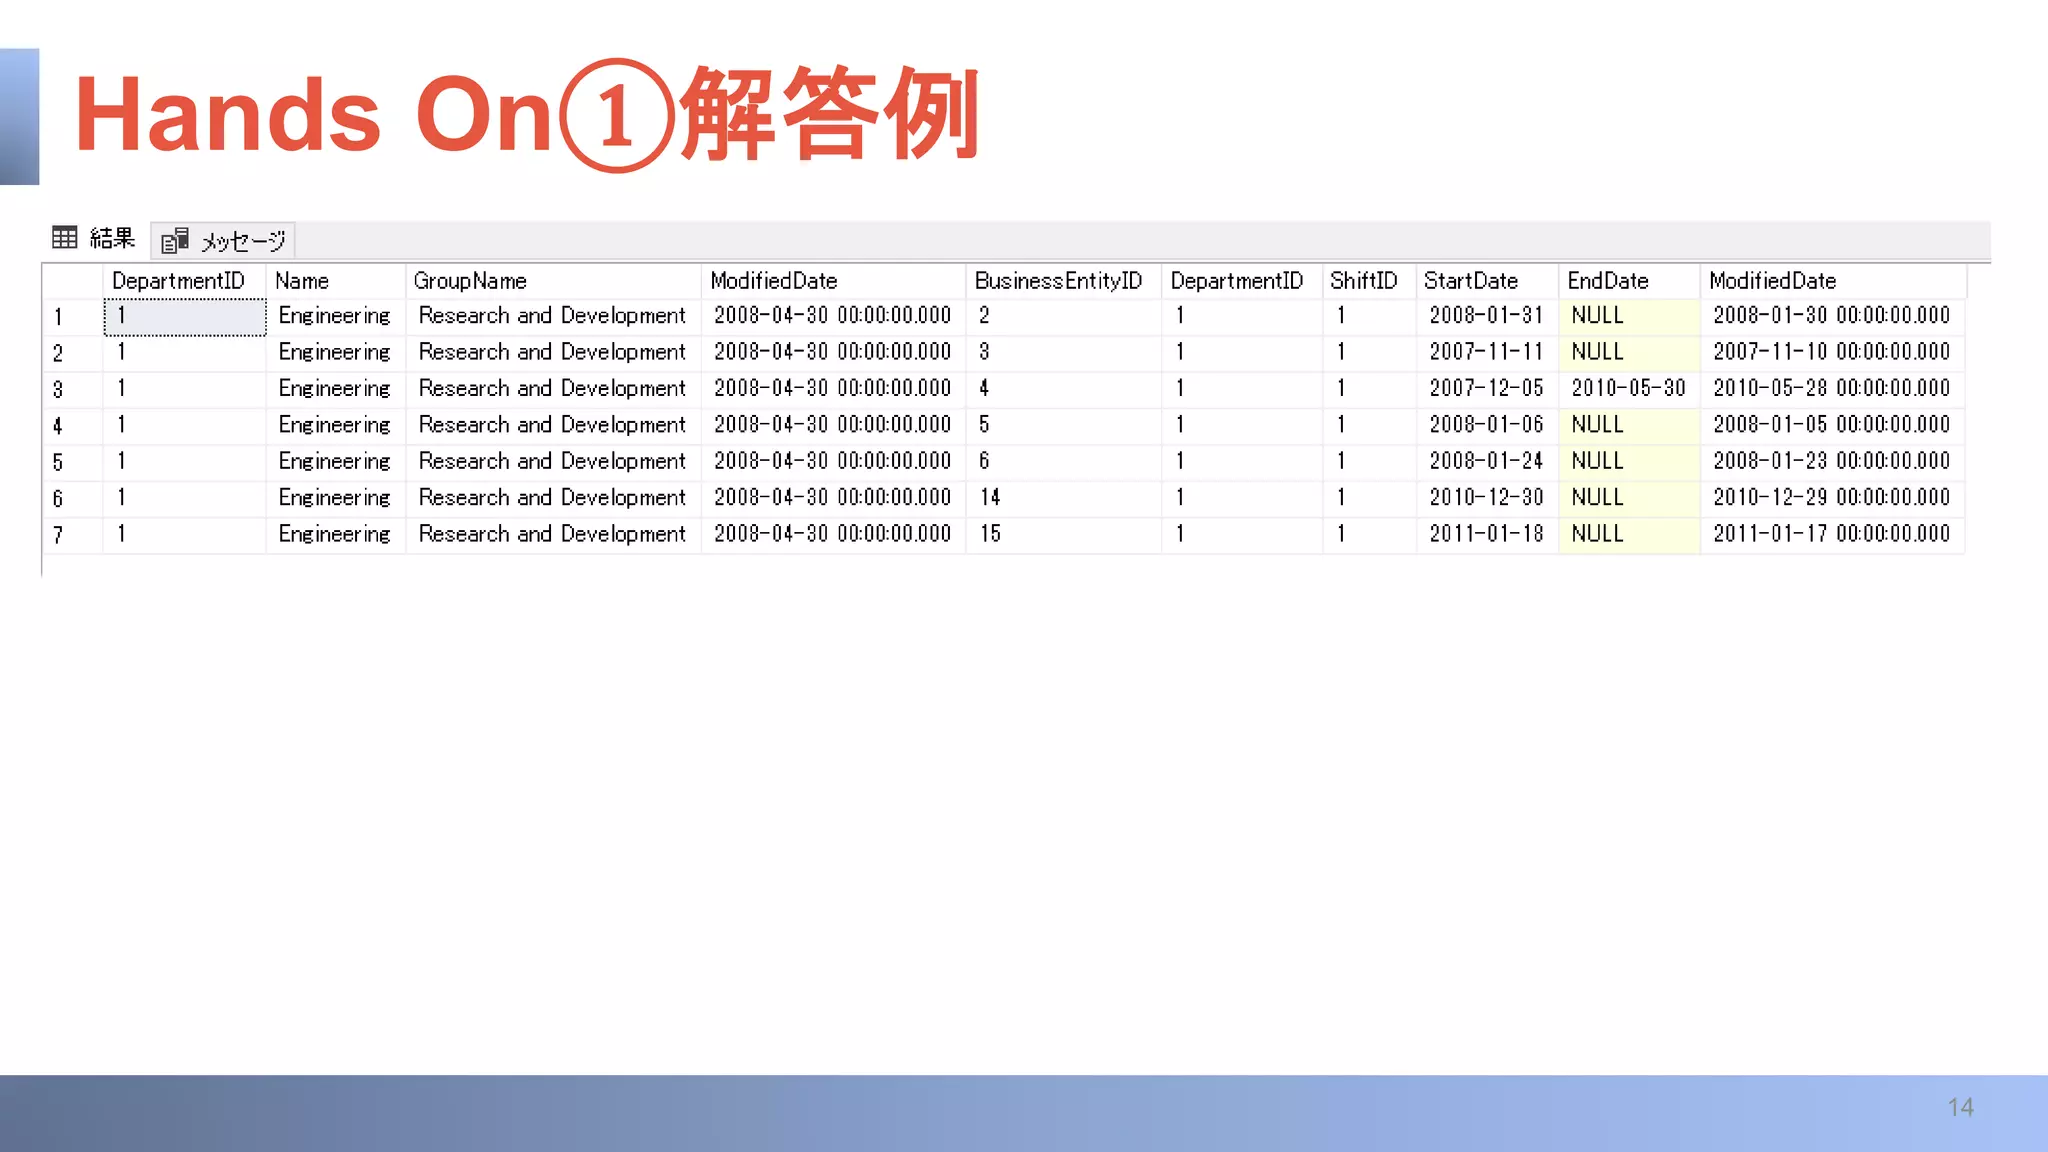Select the BusinessEntityID column header
The height and width of the screenshot is (1152, 2048).
[1063, 281]
